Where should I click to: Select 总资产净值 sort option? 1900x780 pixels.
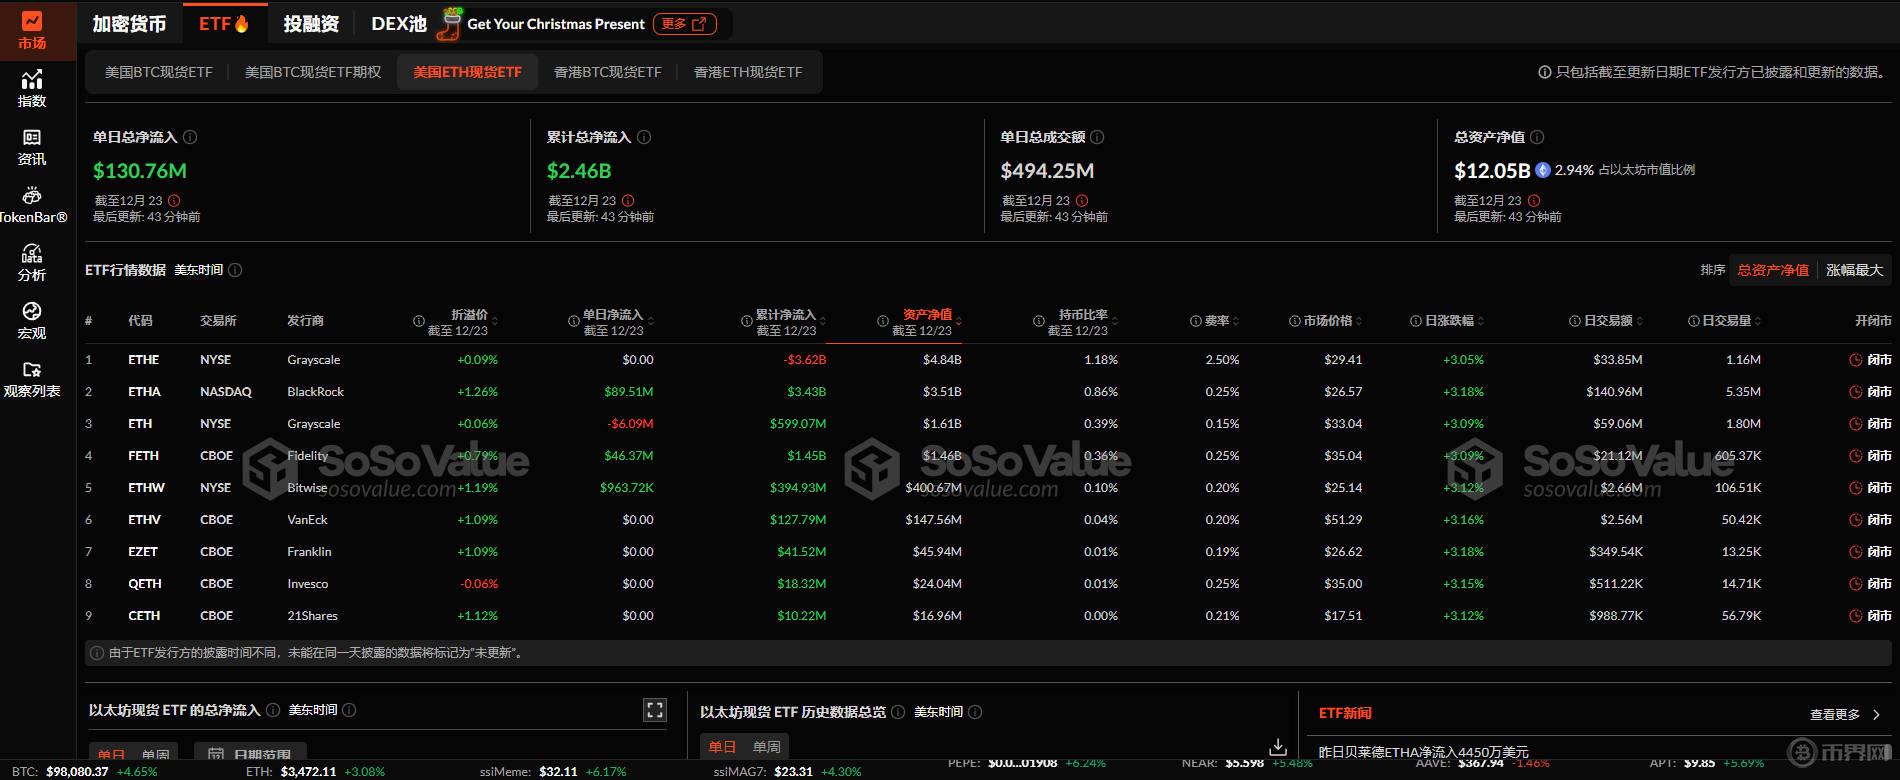pyautogui.click(x=1773, y=270)
